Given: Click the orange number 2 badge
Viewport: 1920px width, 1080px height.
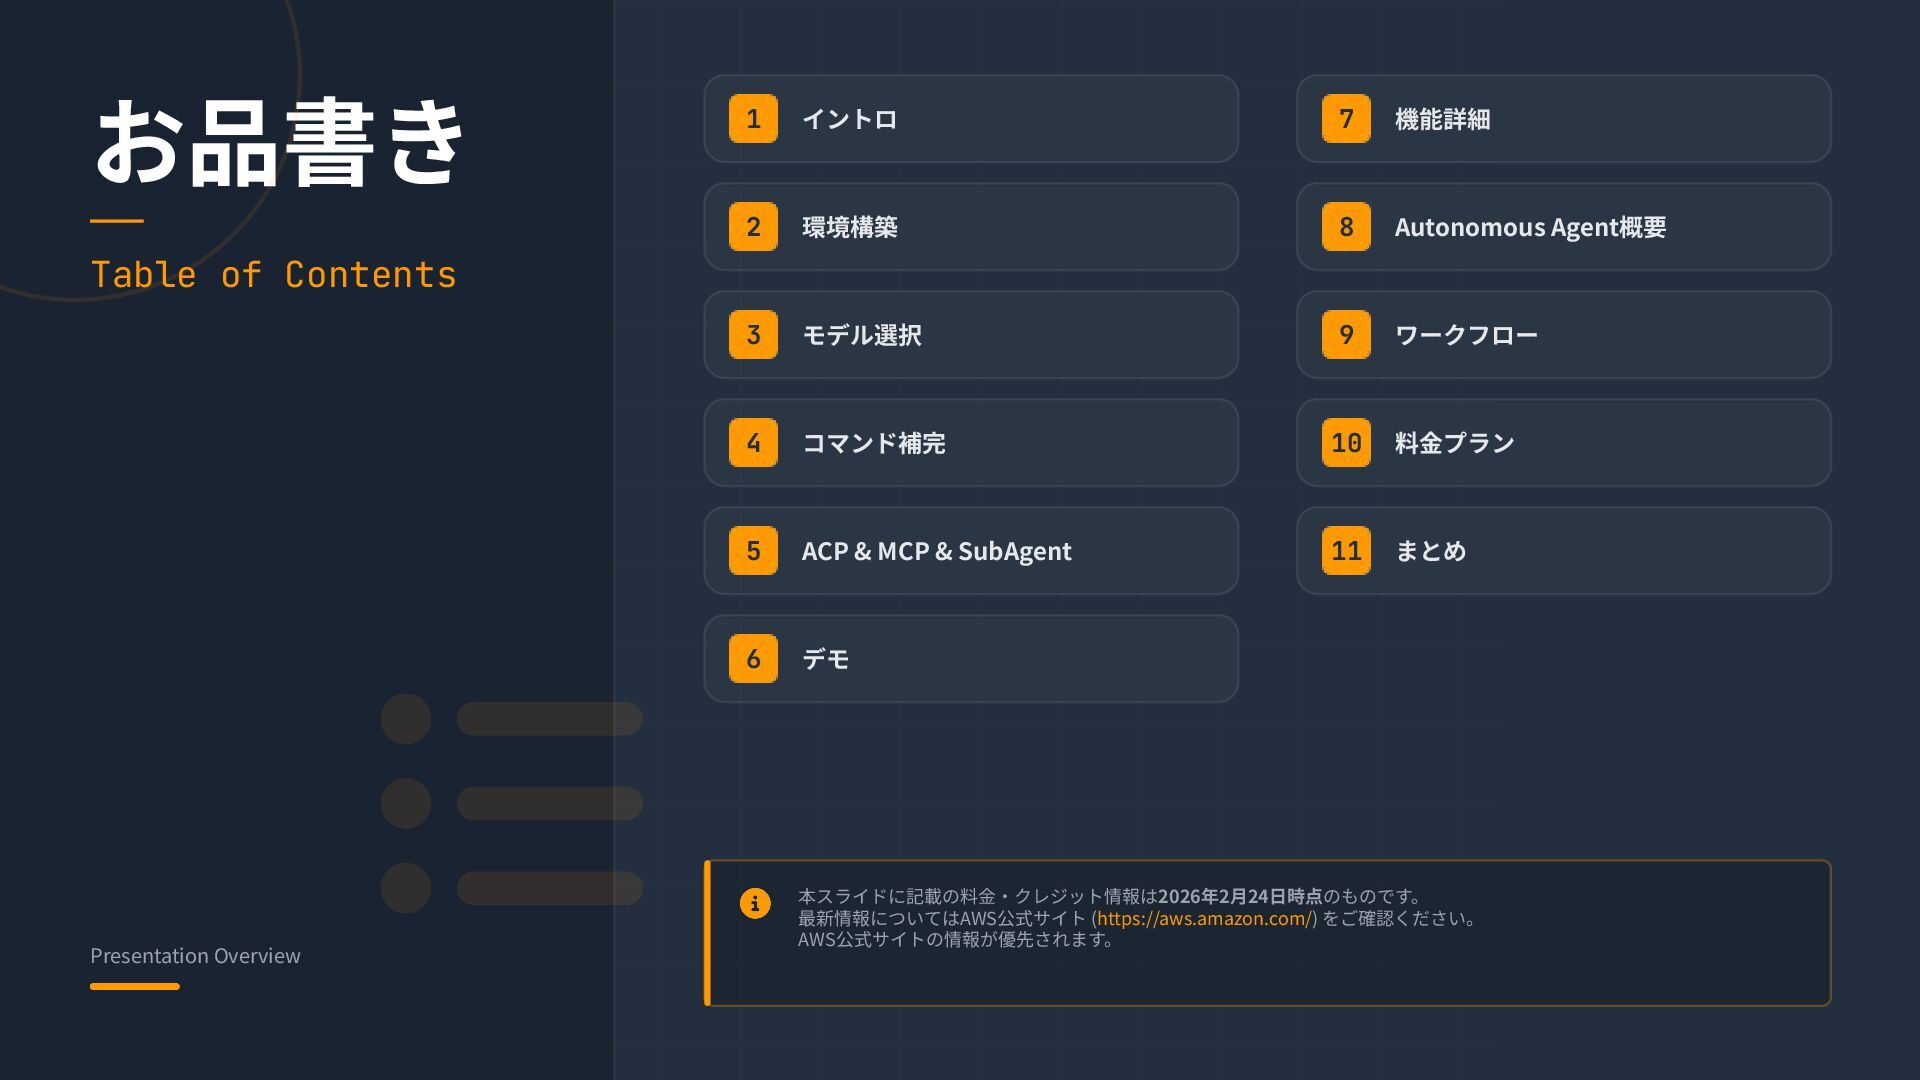Looking at the screenshot, I should tap(753, 227).
